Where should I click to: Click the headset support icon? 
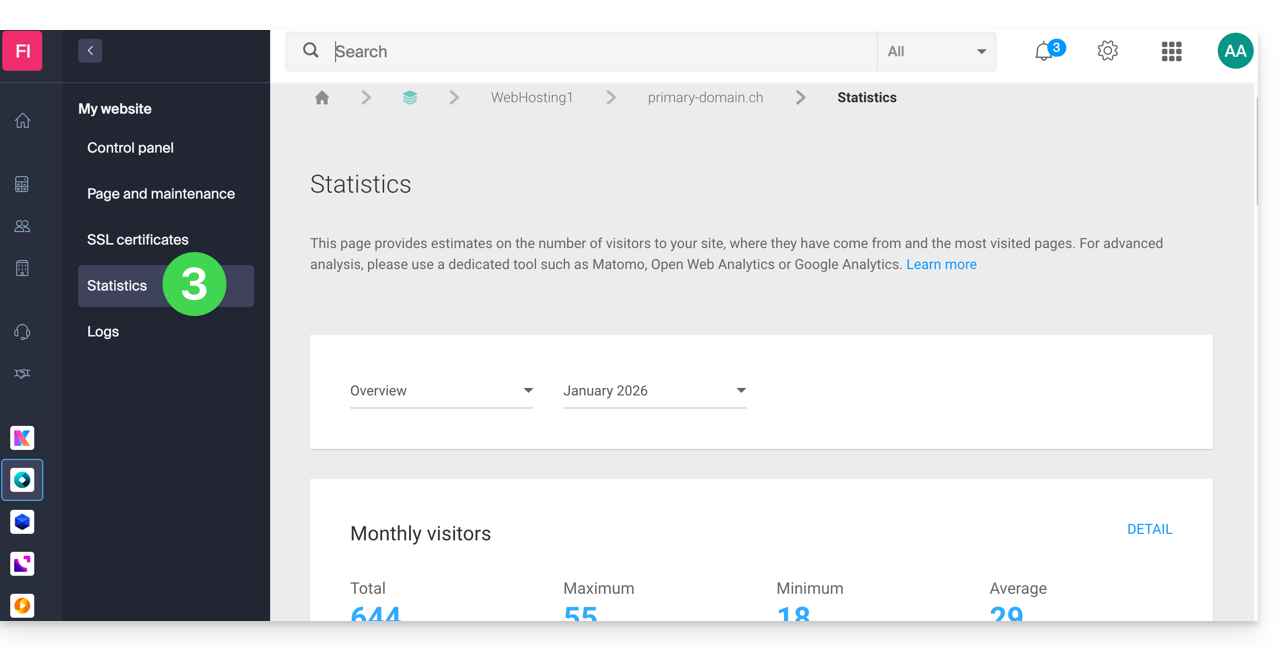point(22,332)
